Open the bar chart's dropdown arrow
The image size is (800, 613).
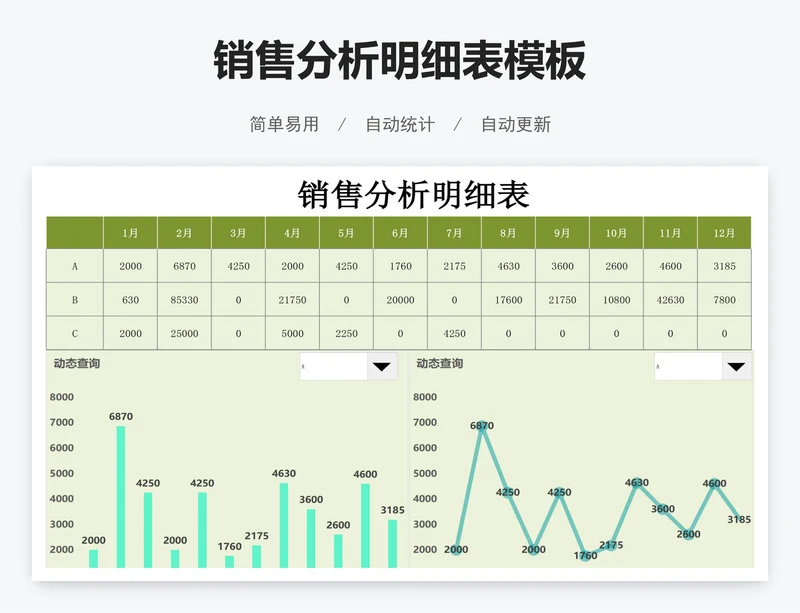382,366
